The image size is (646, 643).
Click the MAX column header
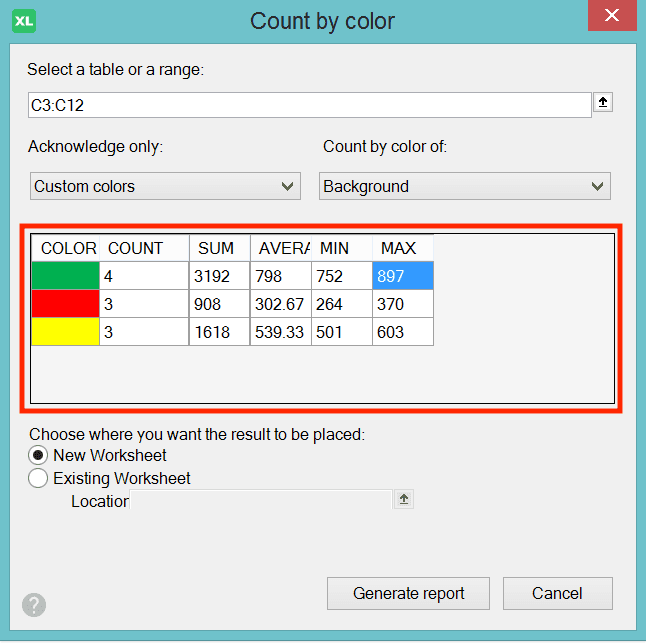403,248
